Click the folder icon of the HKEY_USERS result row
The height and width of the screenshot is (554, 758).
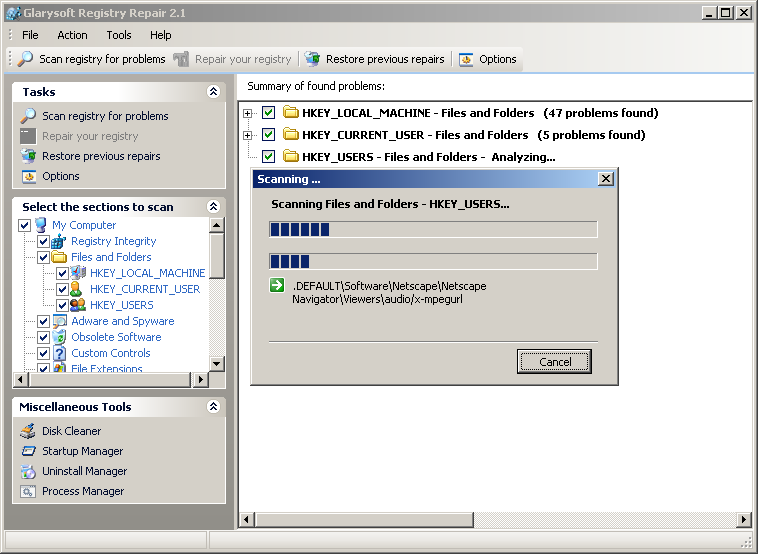point(291,156)
